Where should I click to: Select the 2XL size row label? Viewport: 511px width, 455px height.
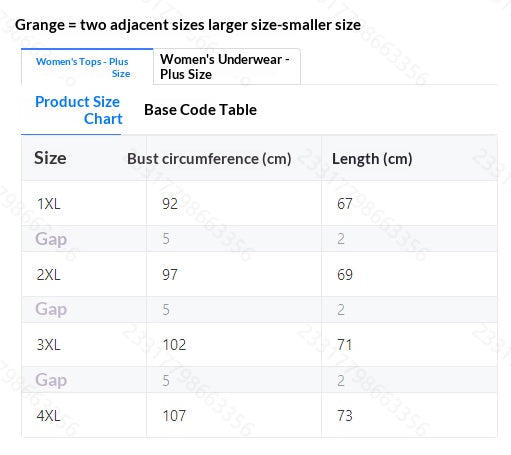pos(49,275)
